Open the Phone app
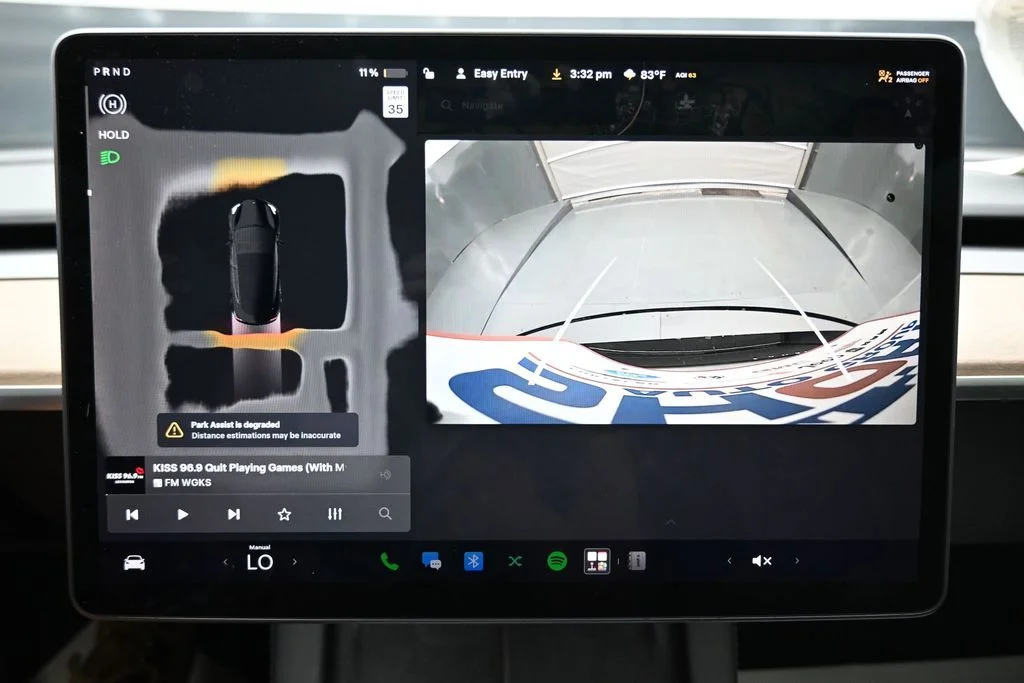The image size is (1024, 683). pos(389,561)
